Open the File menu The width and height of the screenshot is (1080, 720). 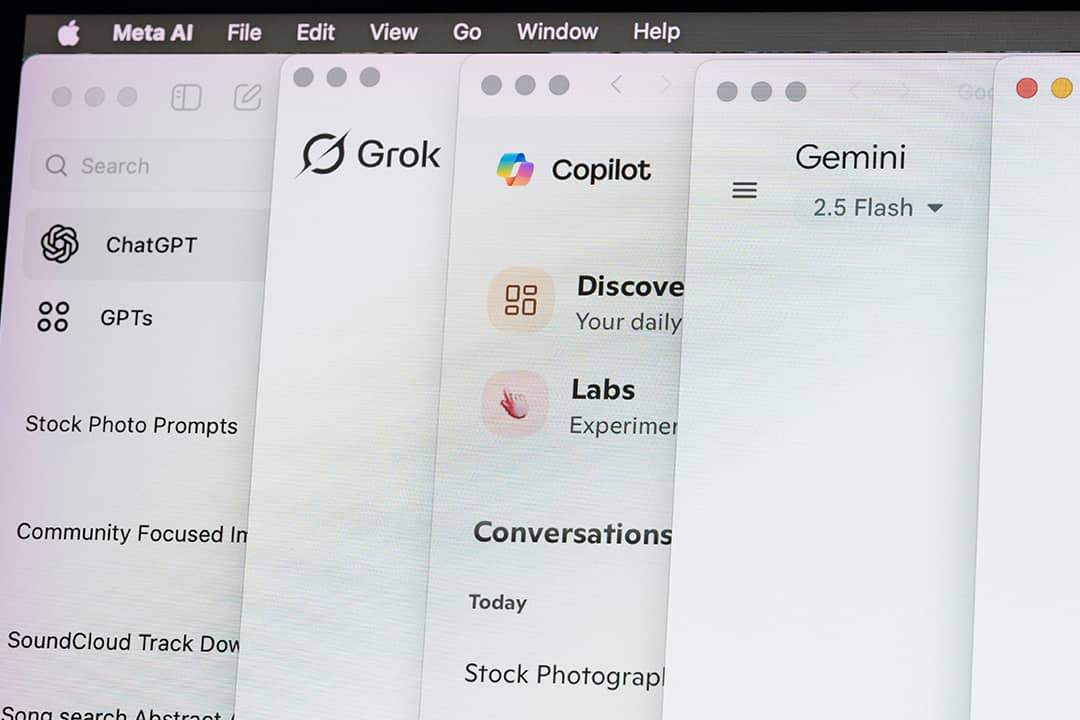click(x=244, y=32)
